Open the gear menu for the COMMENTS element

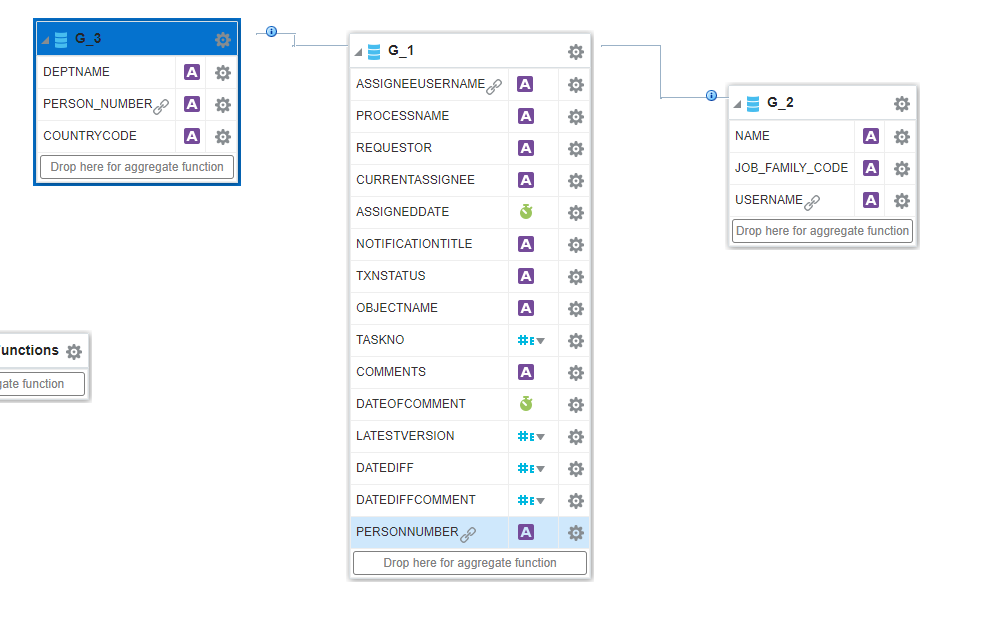tap(575, 372)
